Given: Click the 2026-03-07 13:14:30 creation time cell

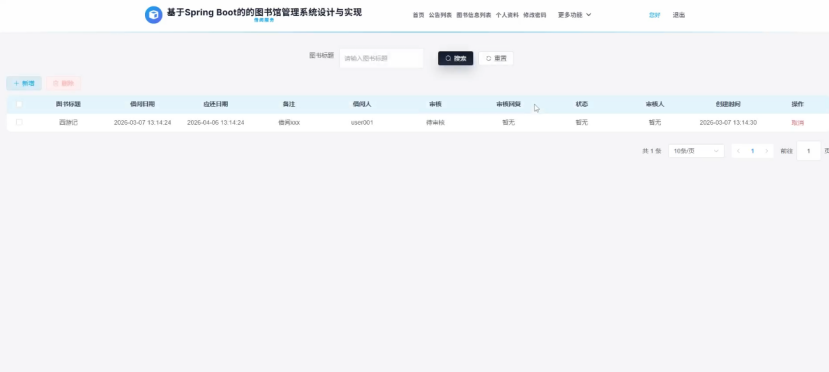Looking at the screenshot, I should pos(728,123).
